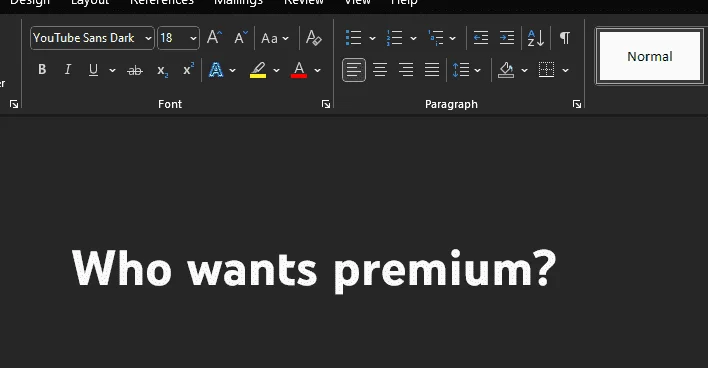Open shading color dropdown arrow
The height and width of the screenshot is (368, 708).
click(524, 70)
